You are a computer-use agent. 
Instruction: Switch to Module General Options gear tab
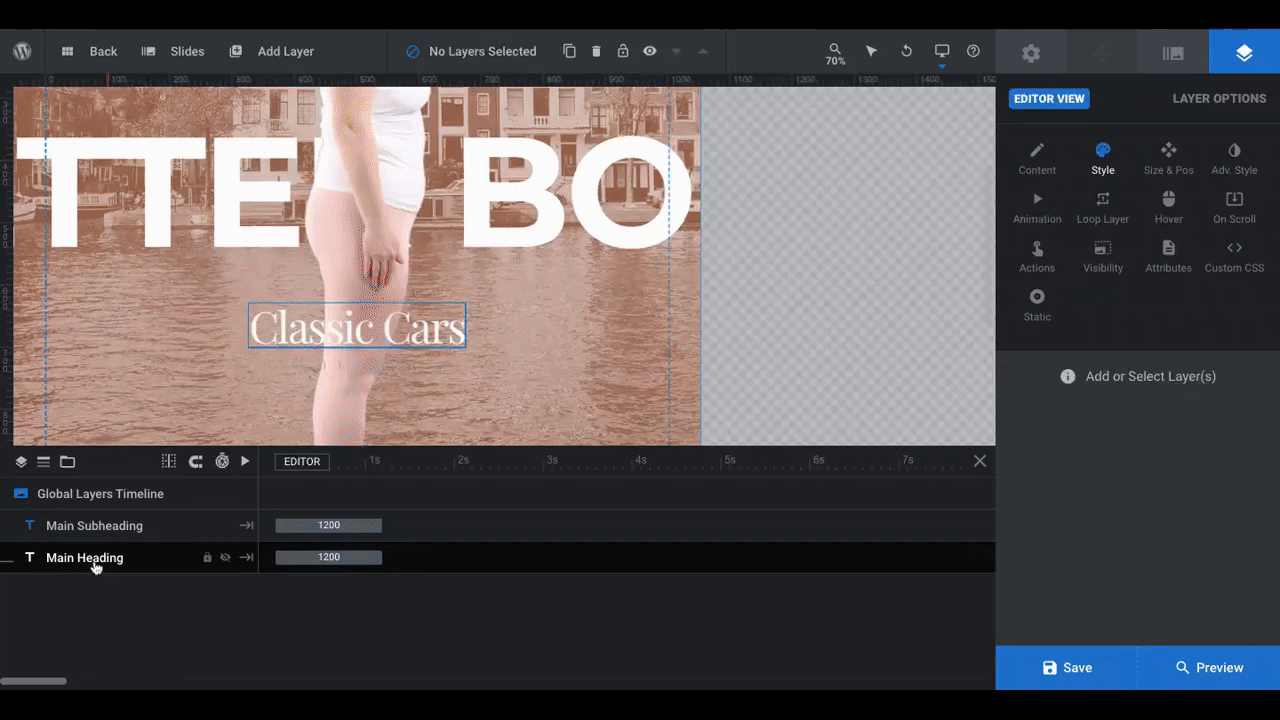(x=1031, y=53)
